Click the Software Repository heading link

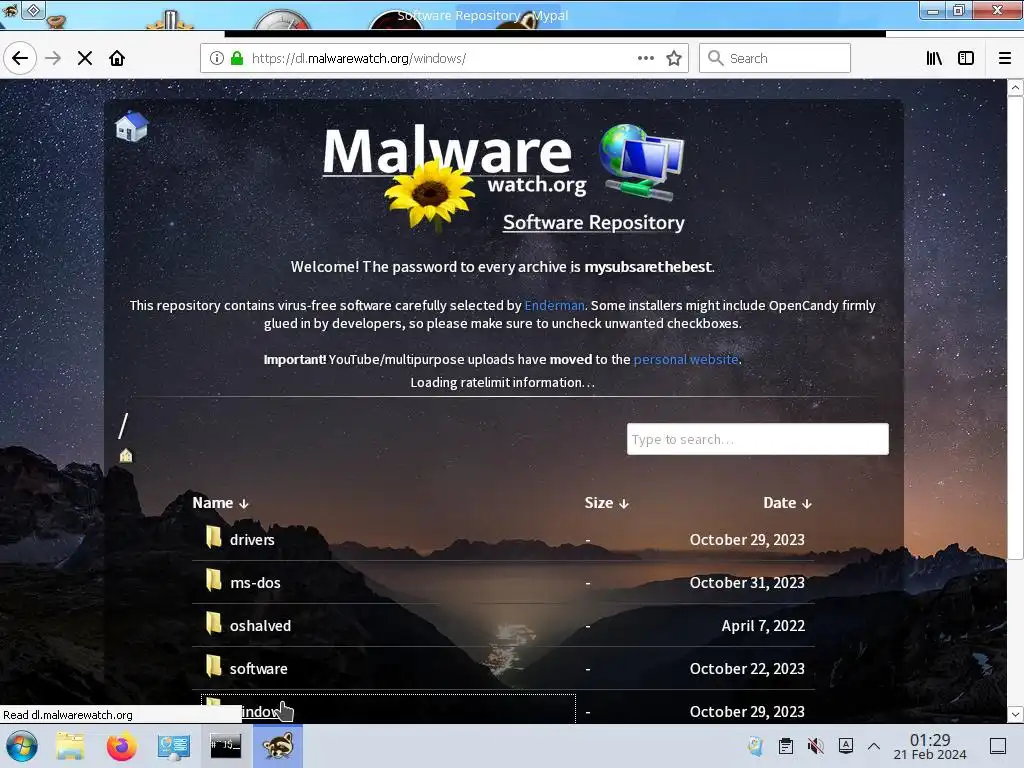pos(594,222)
